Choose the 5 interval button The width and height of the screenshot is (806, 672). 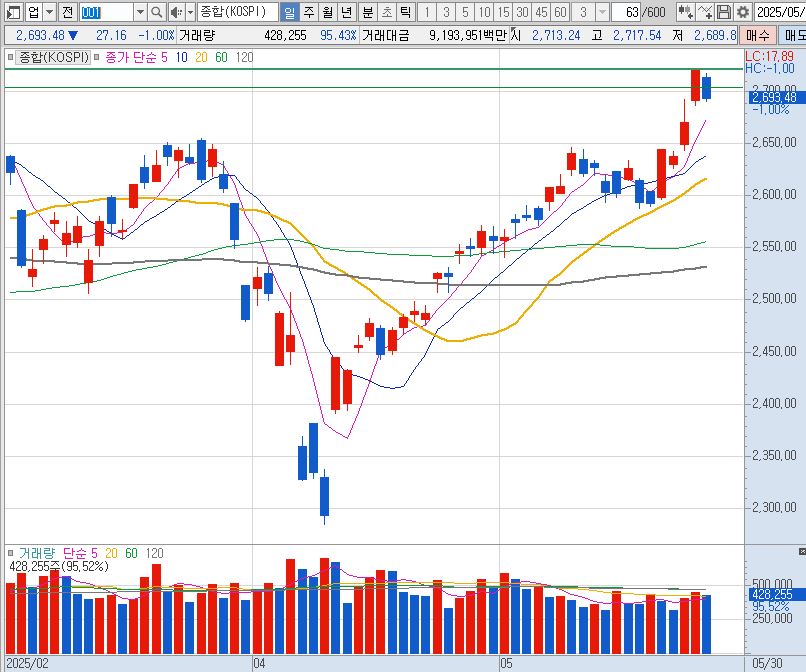point(465,12)
